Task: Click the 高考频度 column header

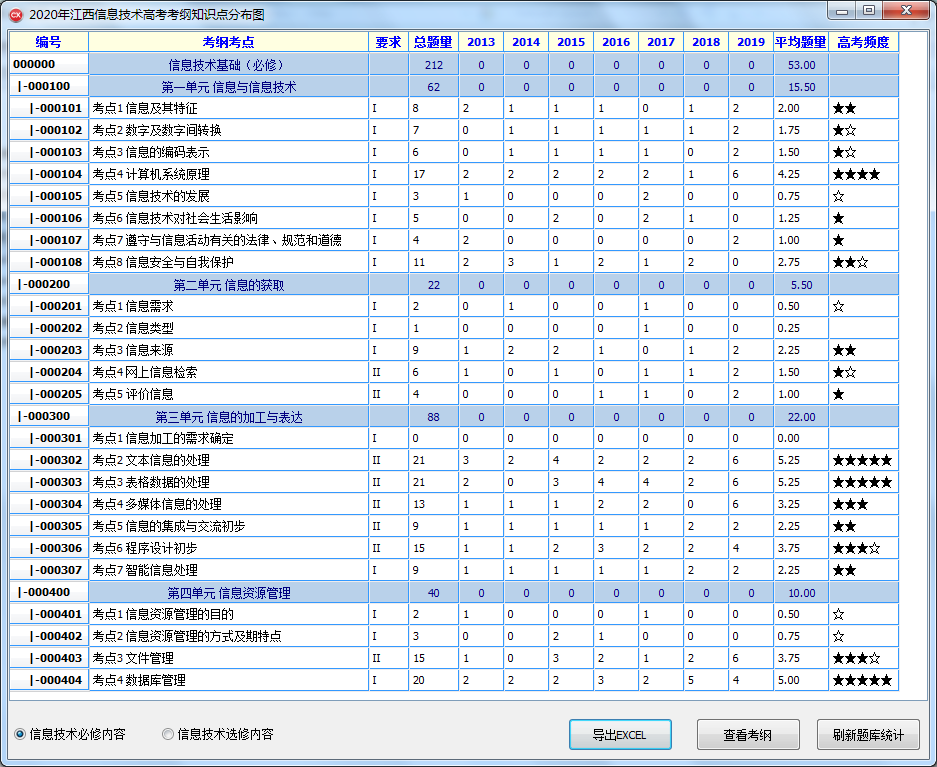Action: point(863,42)
